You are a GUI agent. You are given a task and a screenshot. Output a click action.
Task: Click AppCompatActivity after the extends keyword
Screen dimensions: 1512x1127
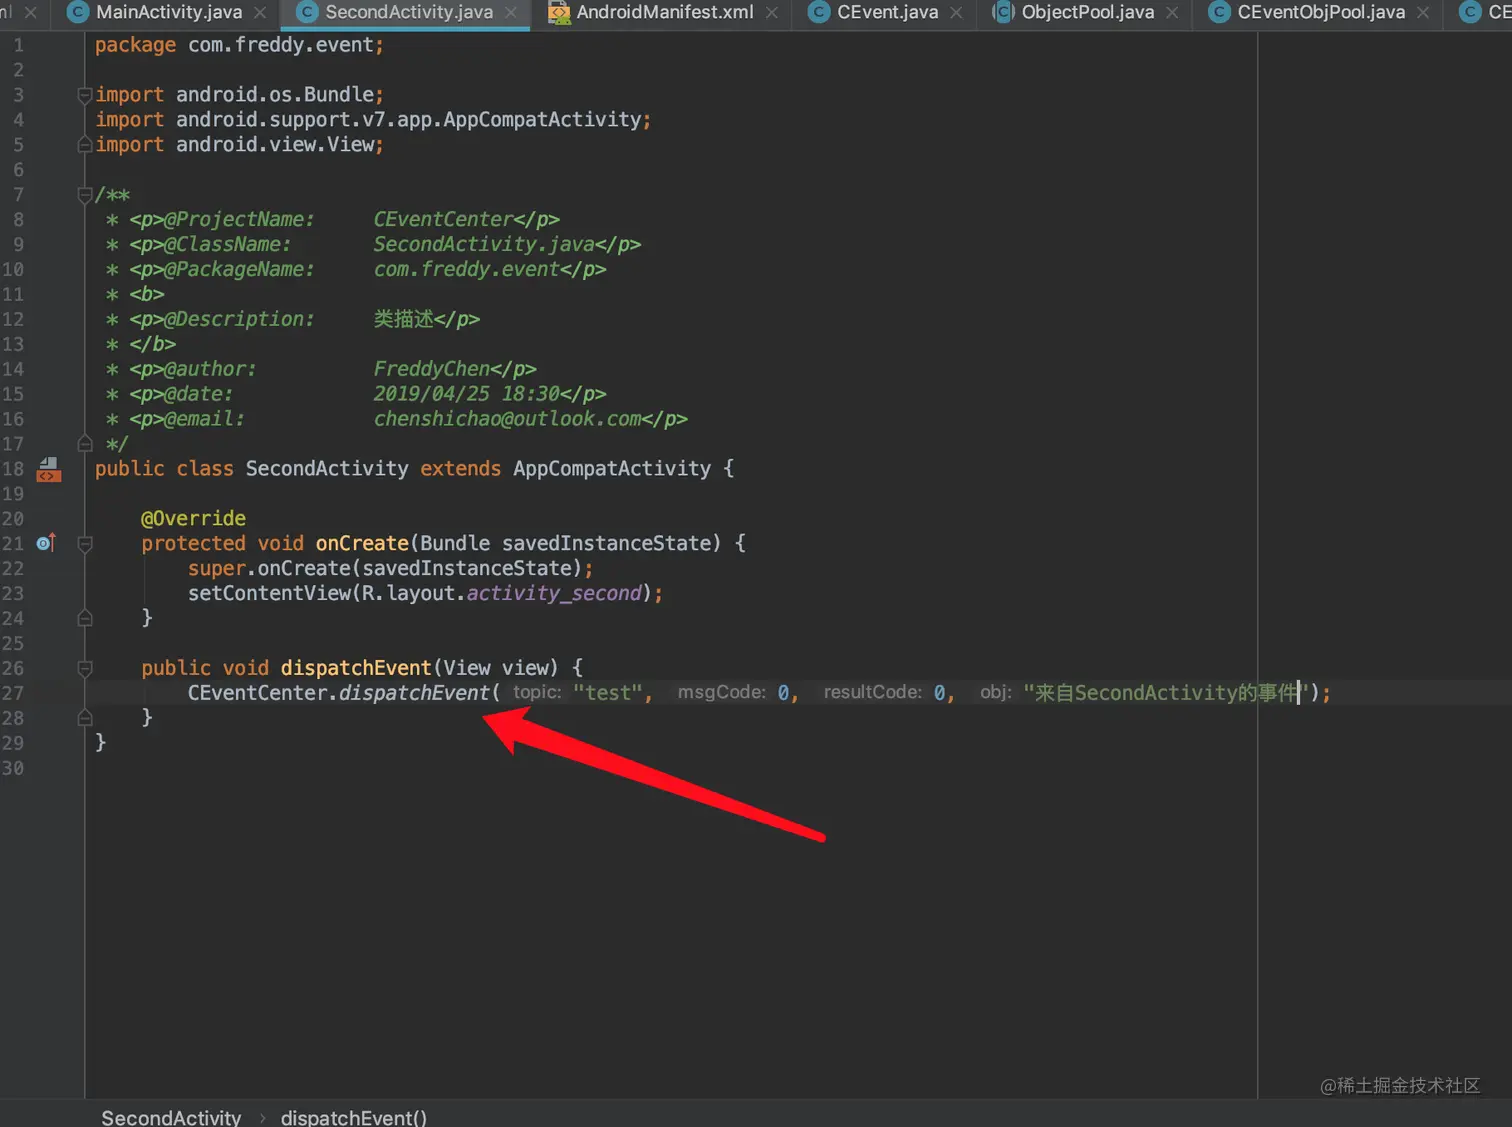click(612, 469)
